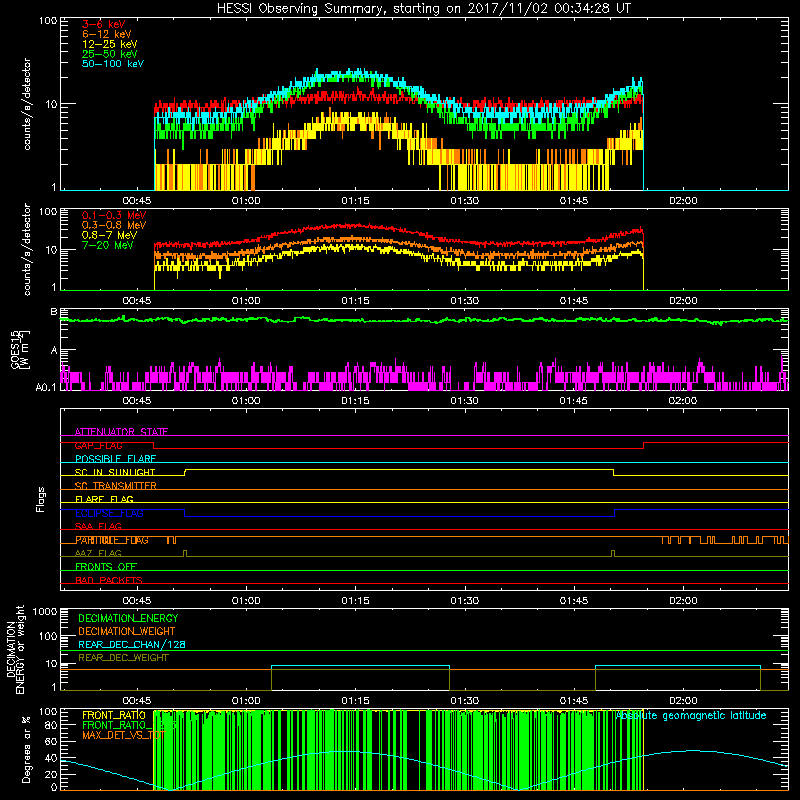Click the DECIMATION_ENERGY legend label

[128, 618]
